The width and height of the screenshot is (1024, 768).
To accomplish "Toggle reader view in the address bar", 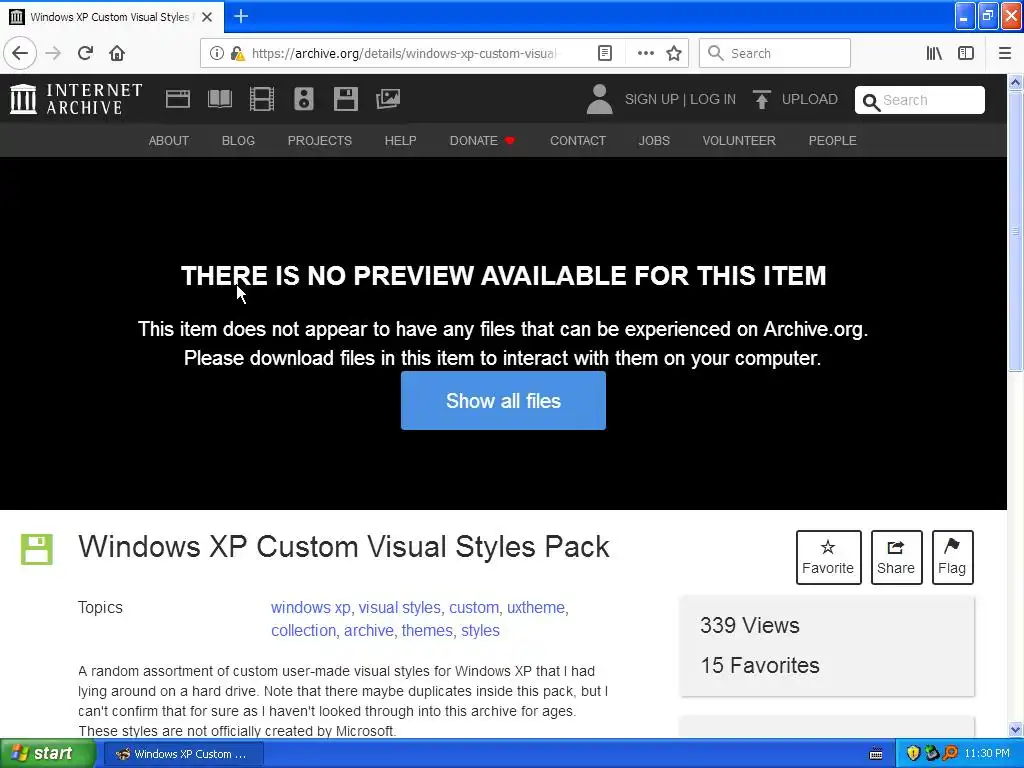I will [605, 53].
